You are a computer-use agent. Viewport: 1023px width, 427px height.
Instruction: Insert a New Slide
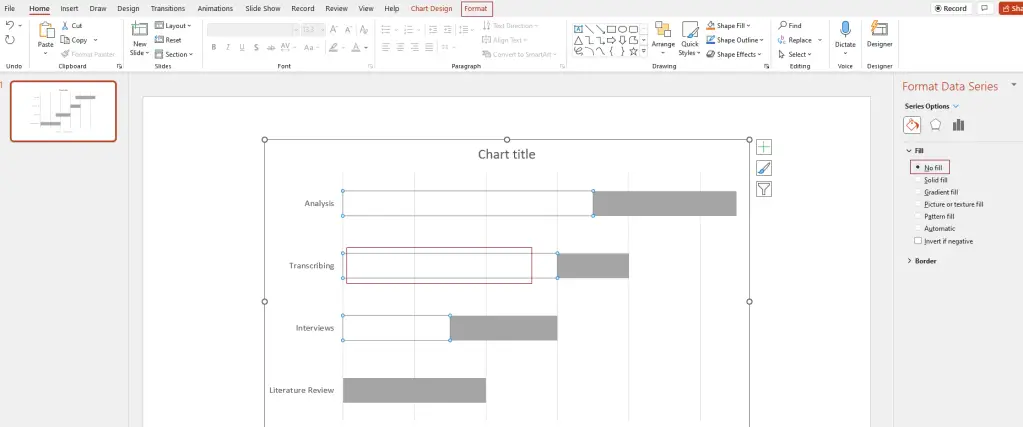(140, 39)
